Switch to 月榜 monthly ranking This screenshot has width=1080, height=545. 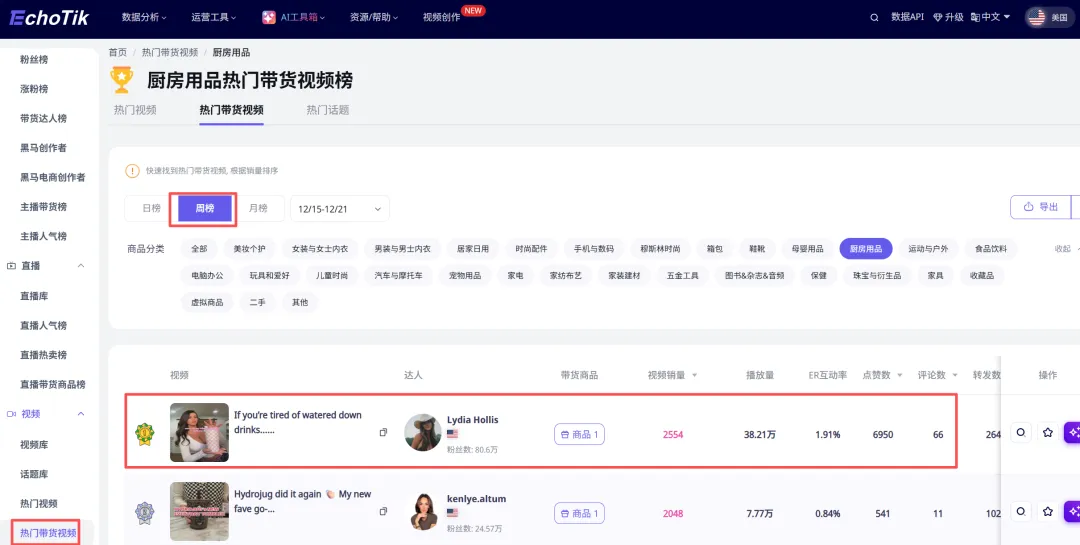258,208
